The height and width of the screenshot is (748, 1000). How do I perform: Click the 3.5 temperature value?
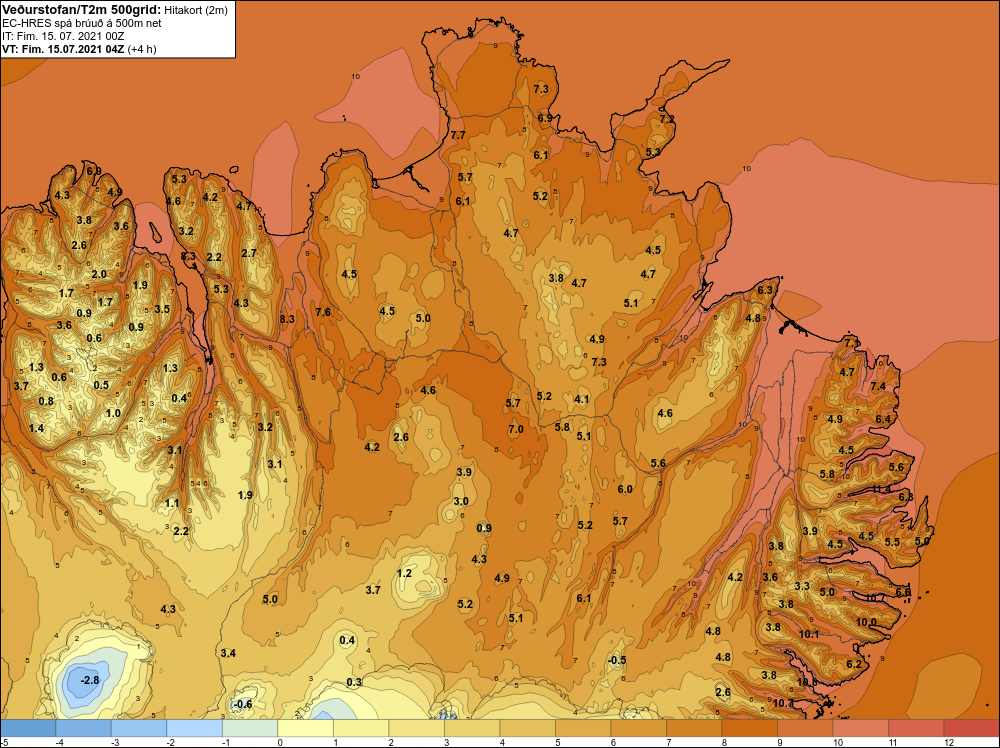coord(163,309)
